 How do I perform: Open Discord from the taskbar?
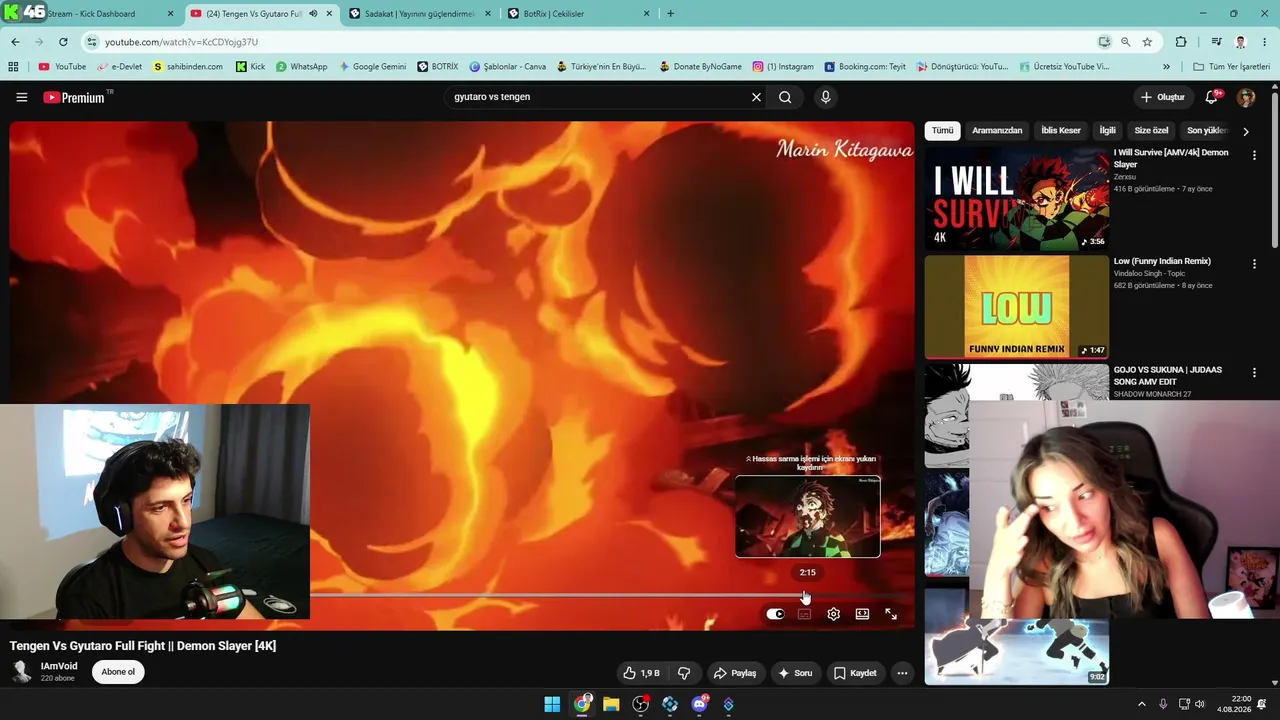(699, 704)
